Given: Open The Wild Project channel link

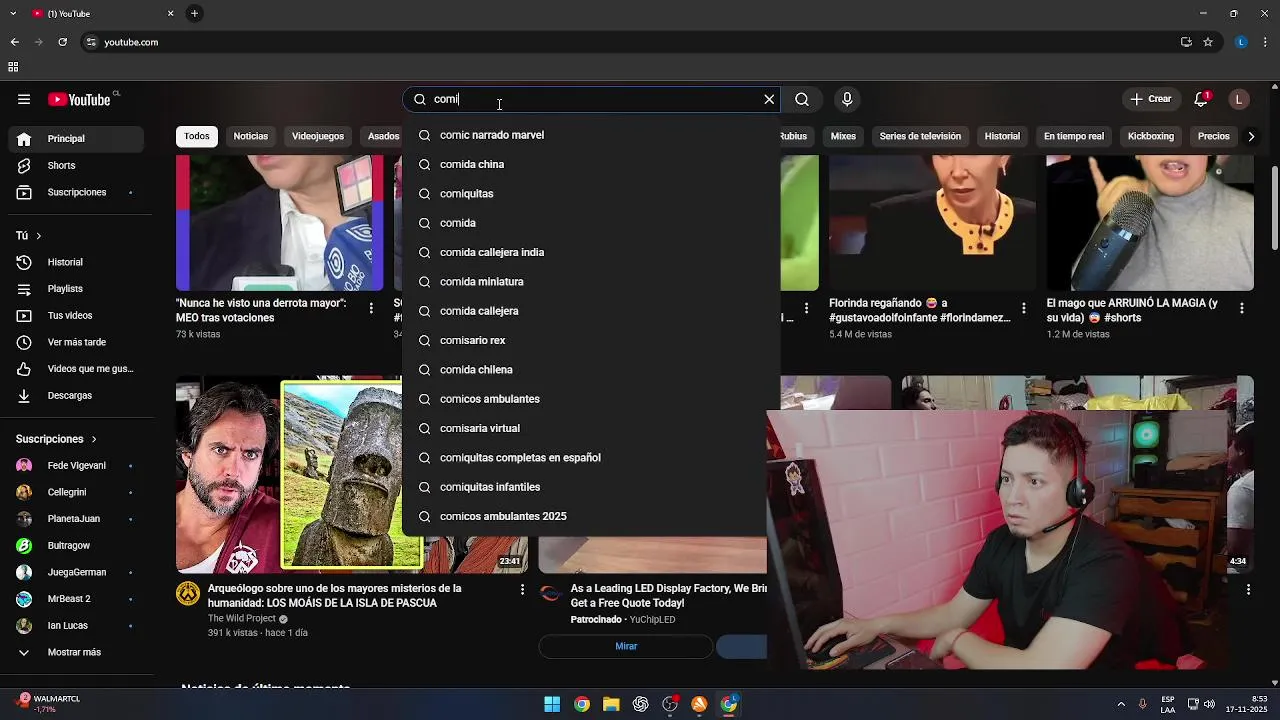Looking at the screenshot, I should [x=242, y=619].
